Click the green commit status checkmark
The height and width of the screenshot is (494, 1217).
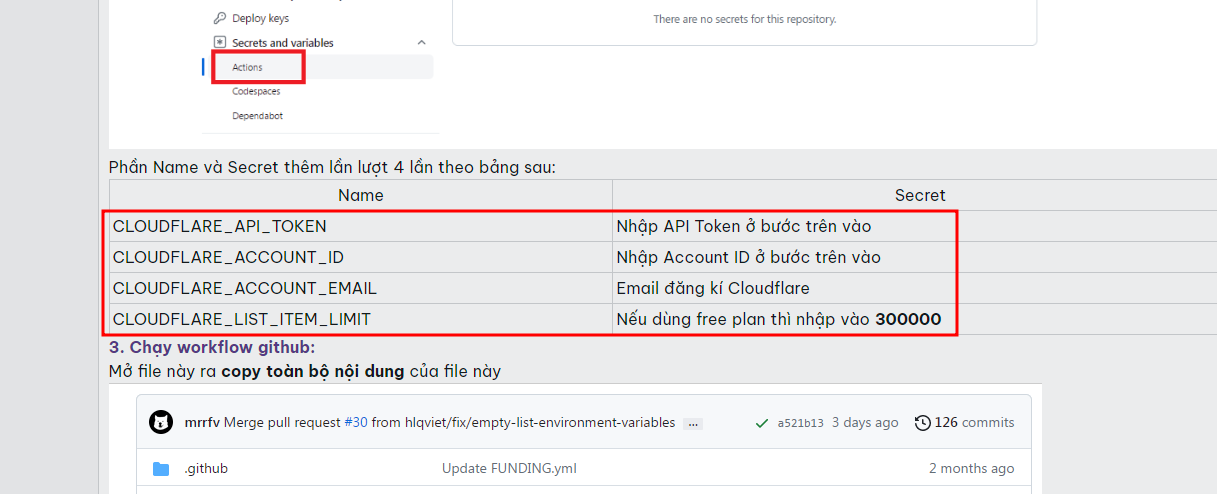tap(762, 423)
